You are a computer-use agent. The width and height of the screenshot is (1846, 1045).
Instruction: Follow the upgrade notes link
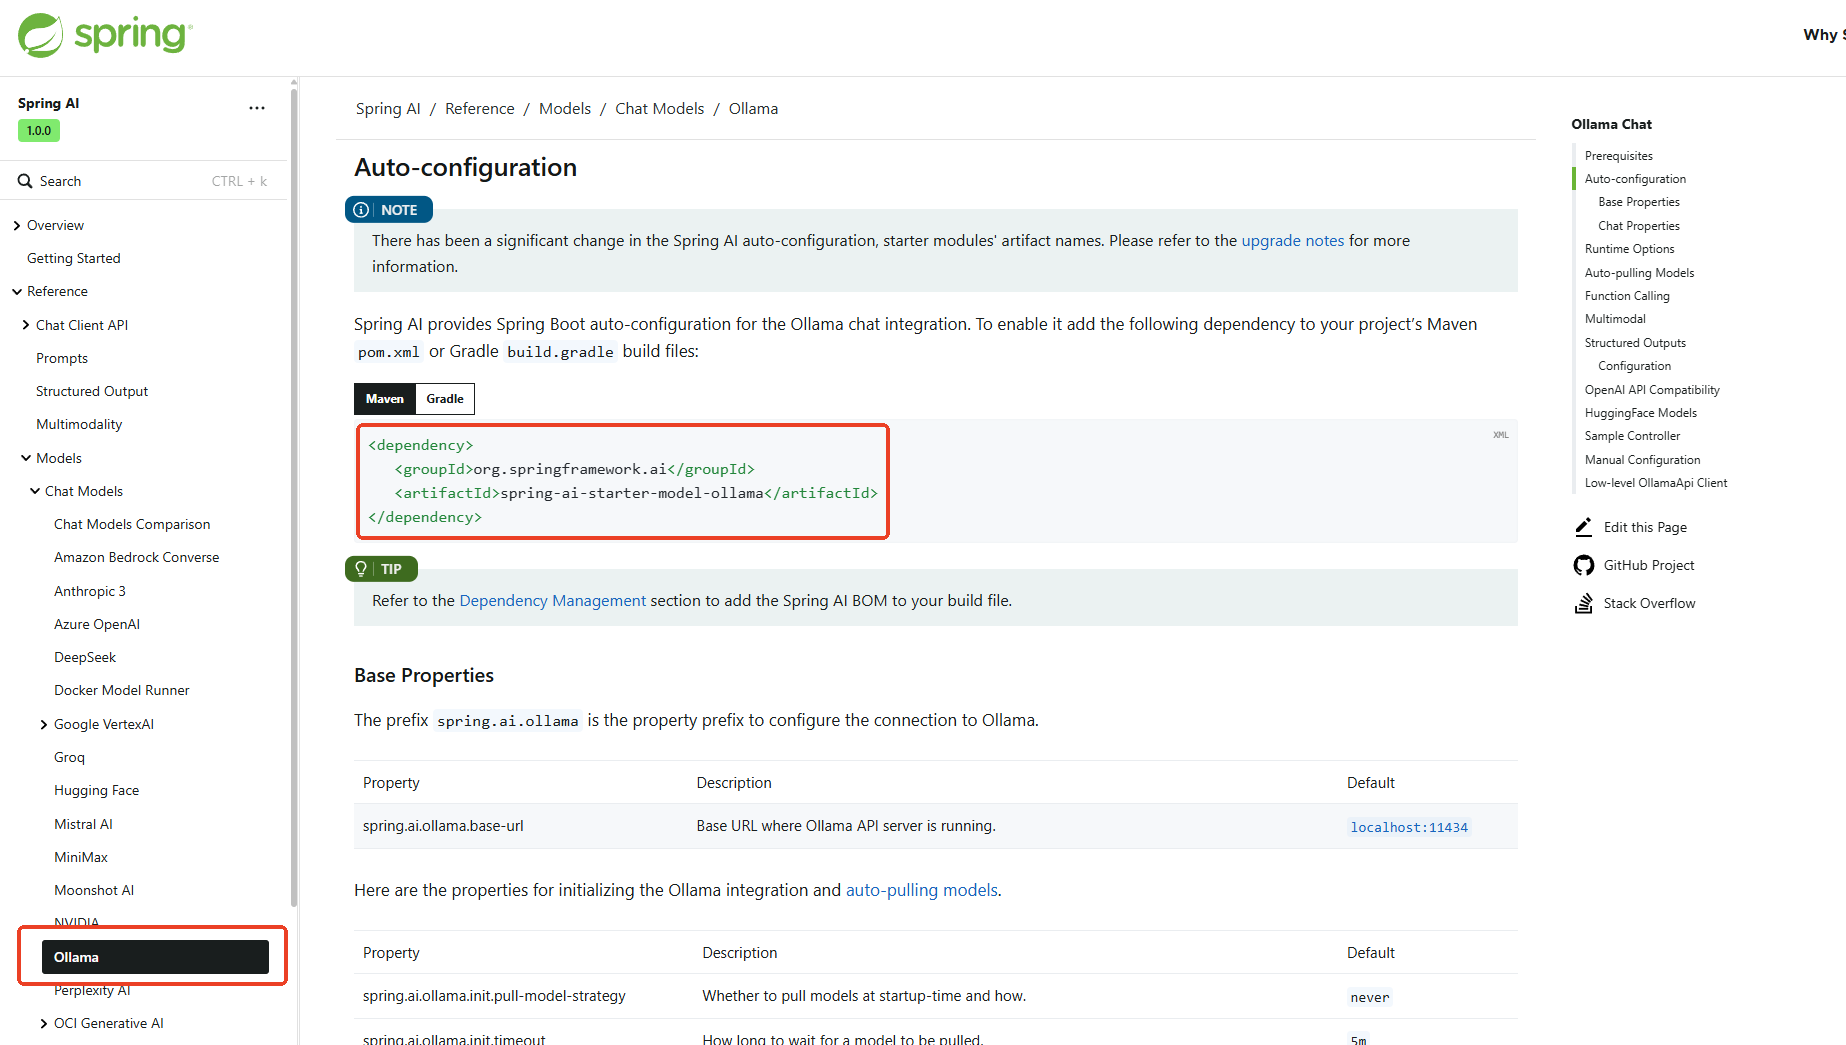coord(1293,240)
